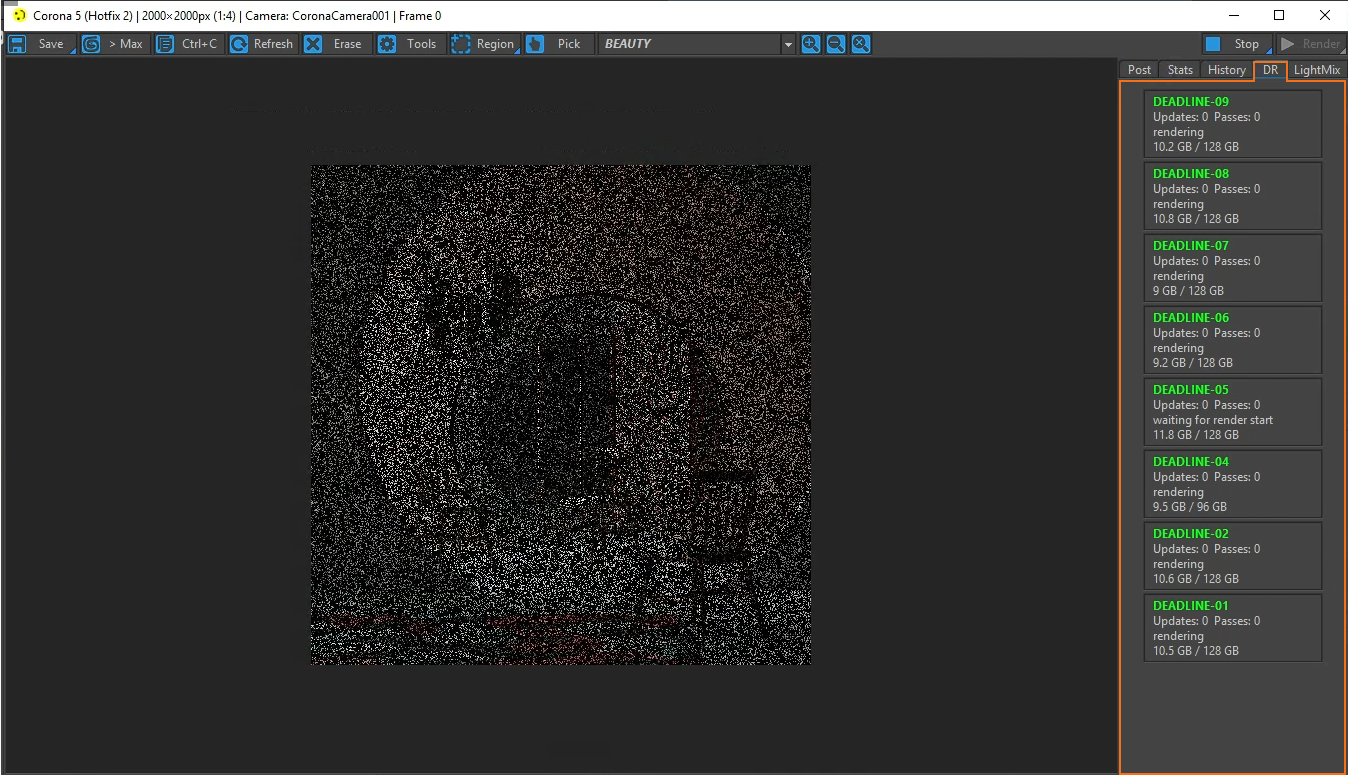Open Tools via the gear icon
The height and width of the screenshot is (775, 1348).
pyautogui.click(x=387, y=44)
